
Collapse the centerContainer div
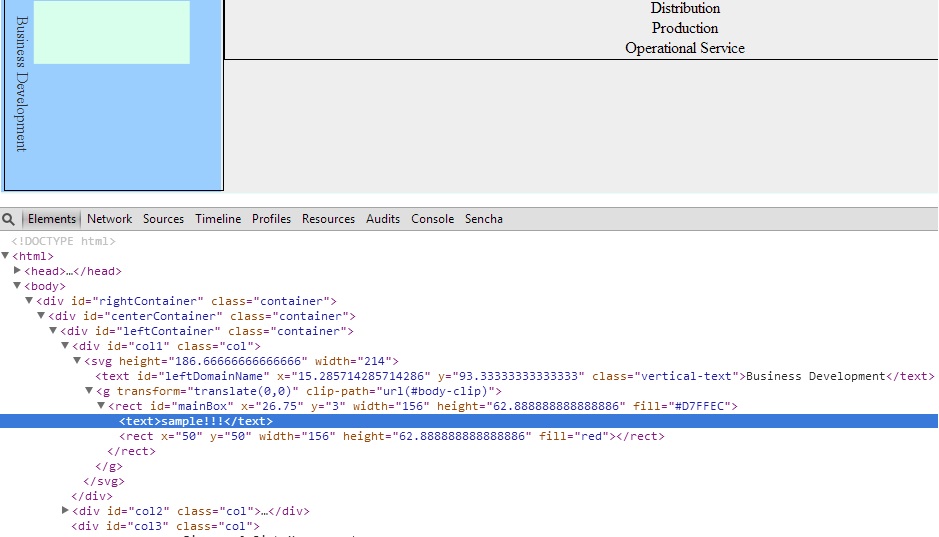pyautogui.click(x=41, y=315)
